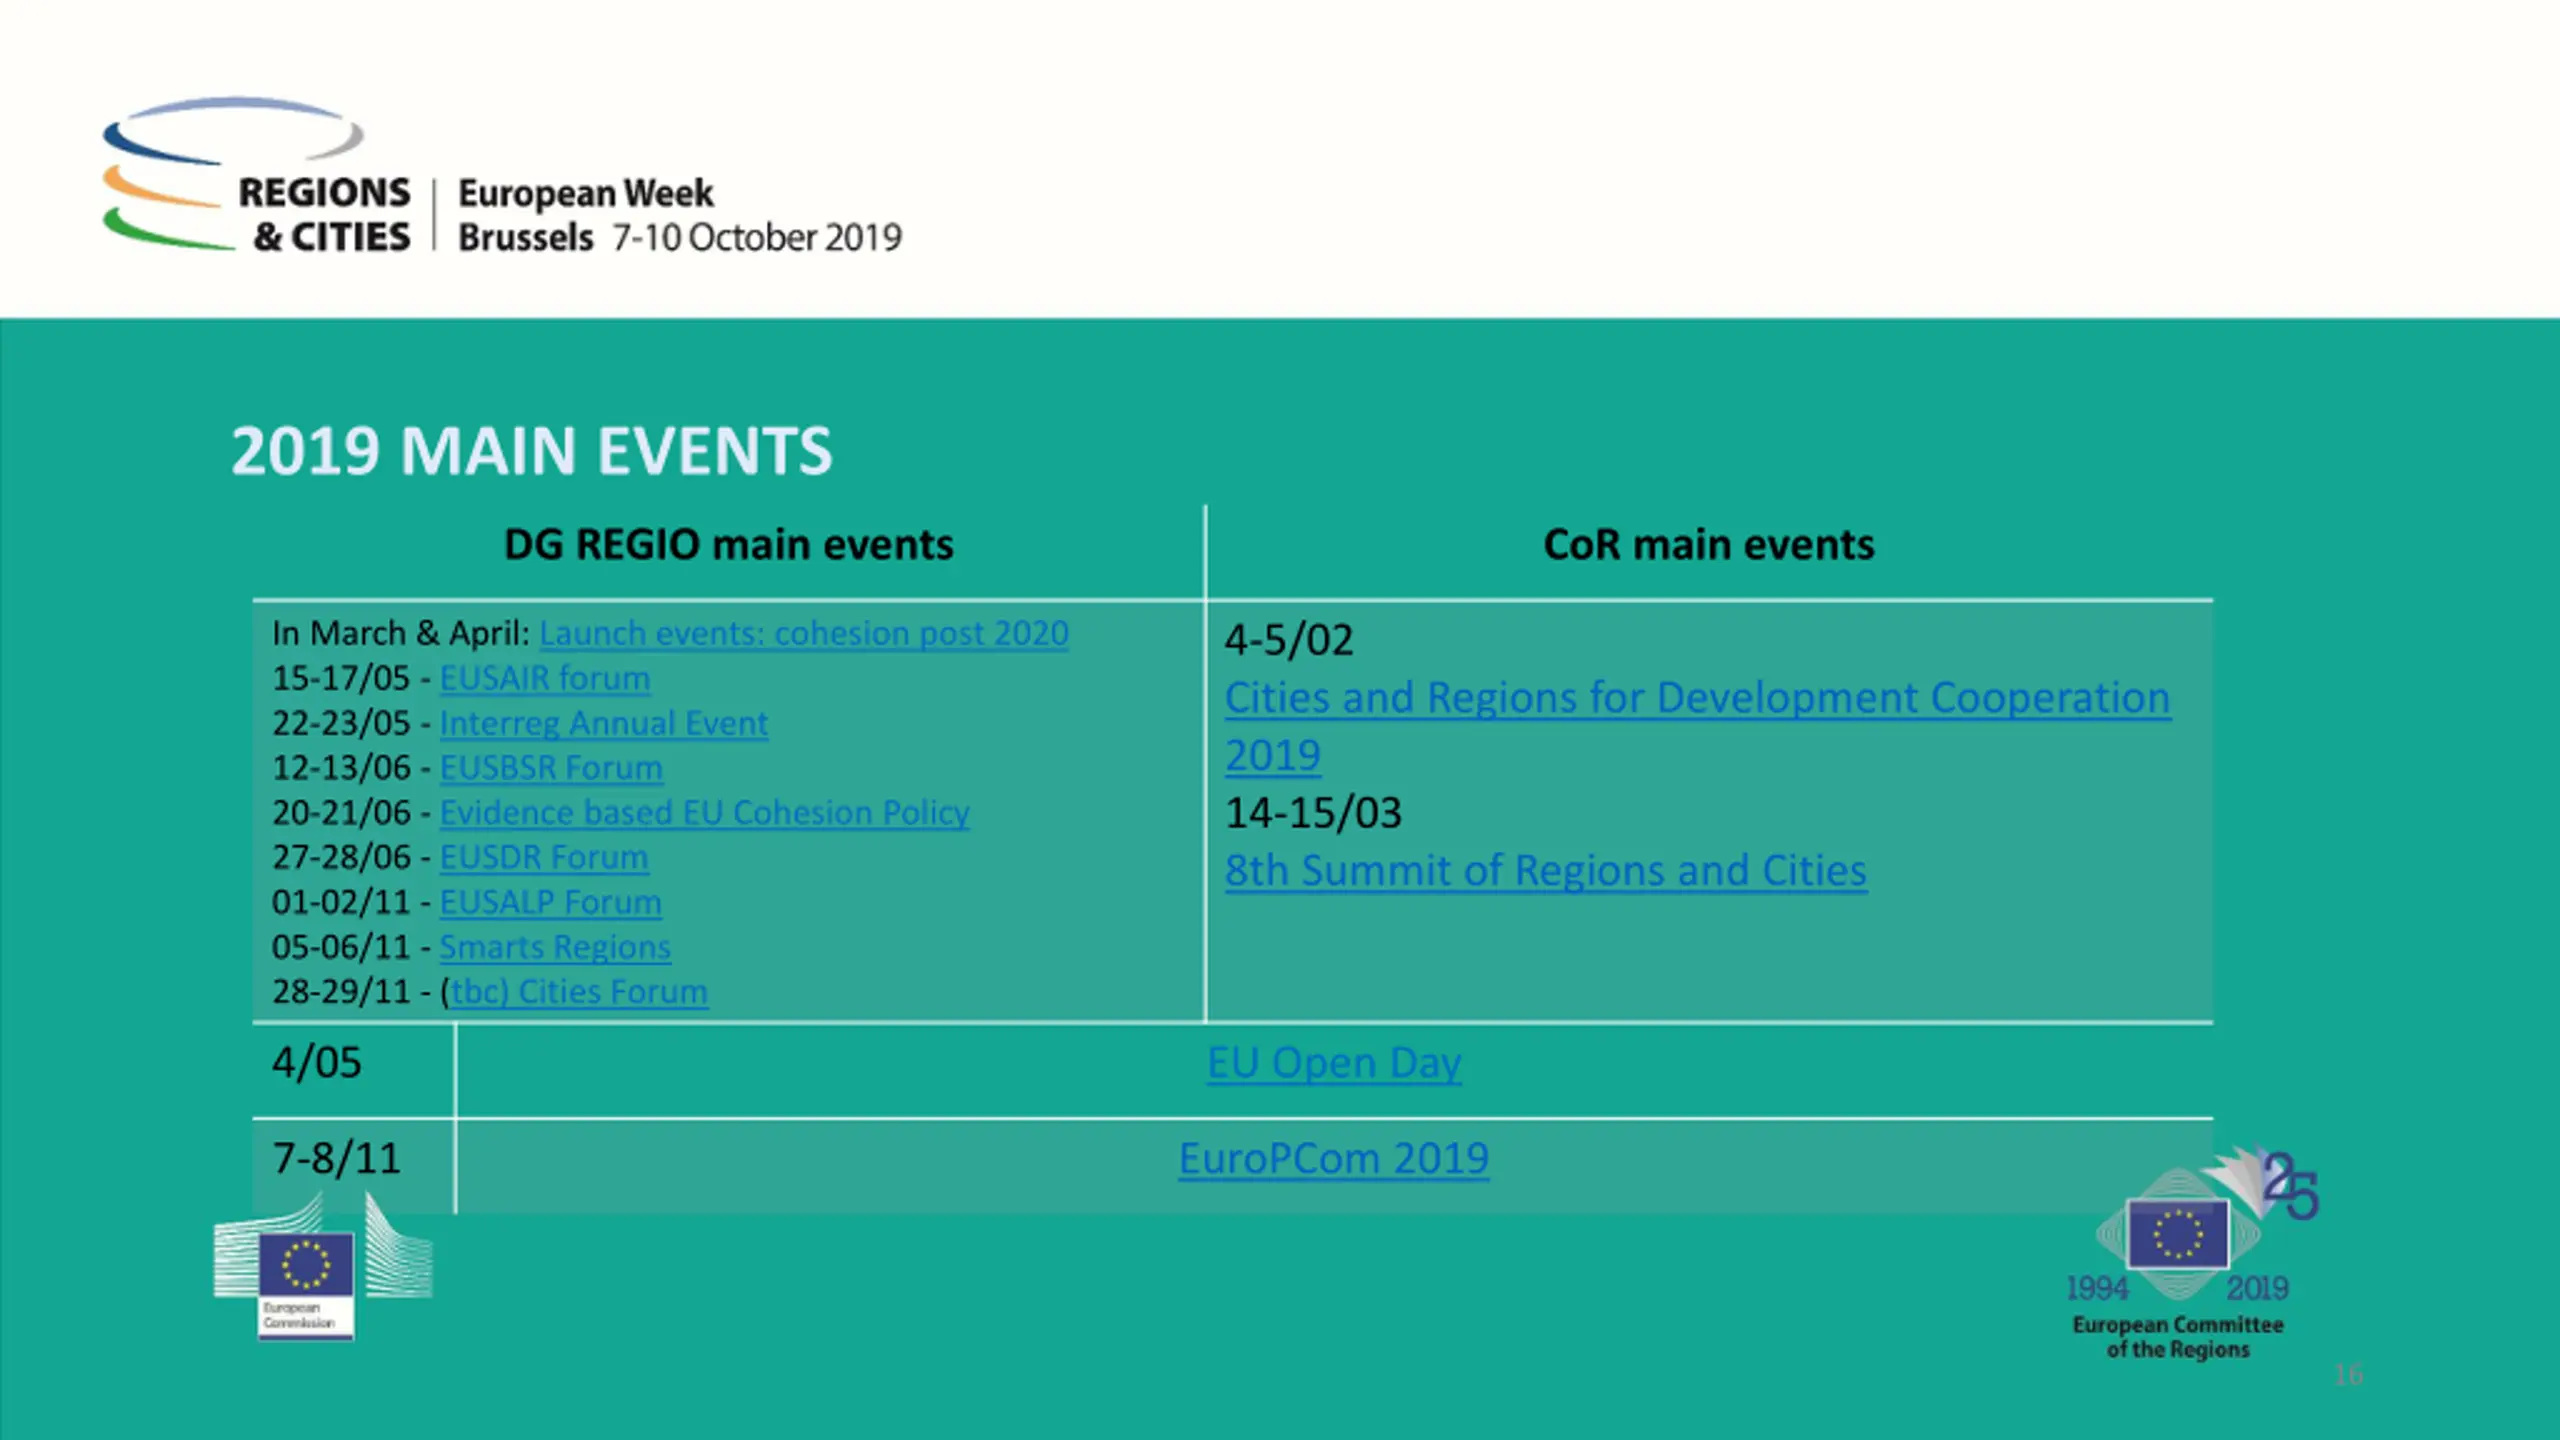
Task: Click European Committee of the Regions logo
Action: 2190,1255
